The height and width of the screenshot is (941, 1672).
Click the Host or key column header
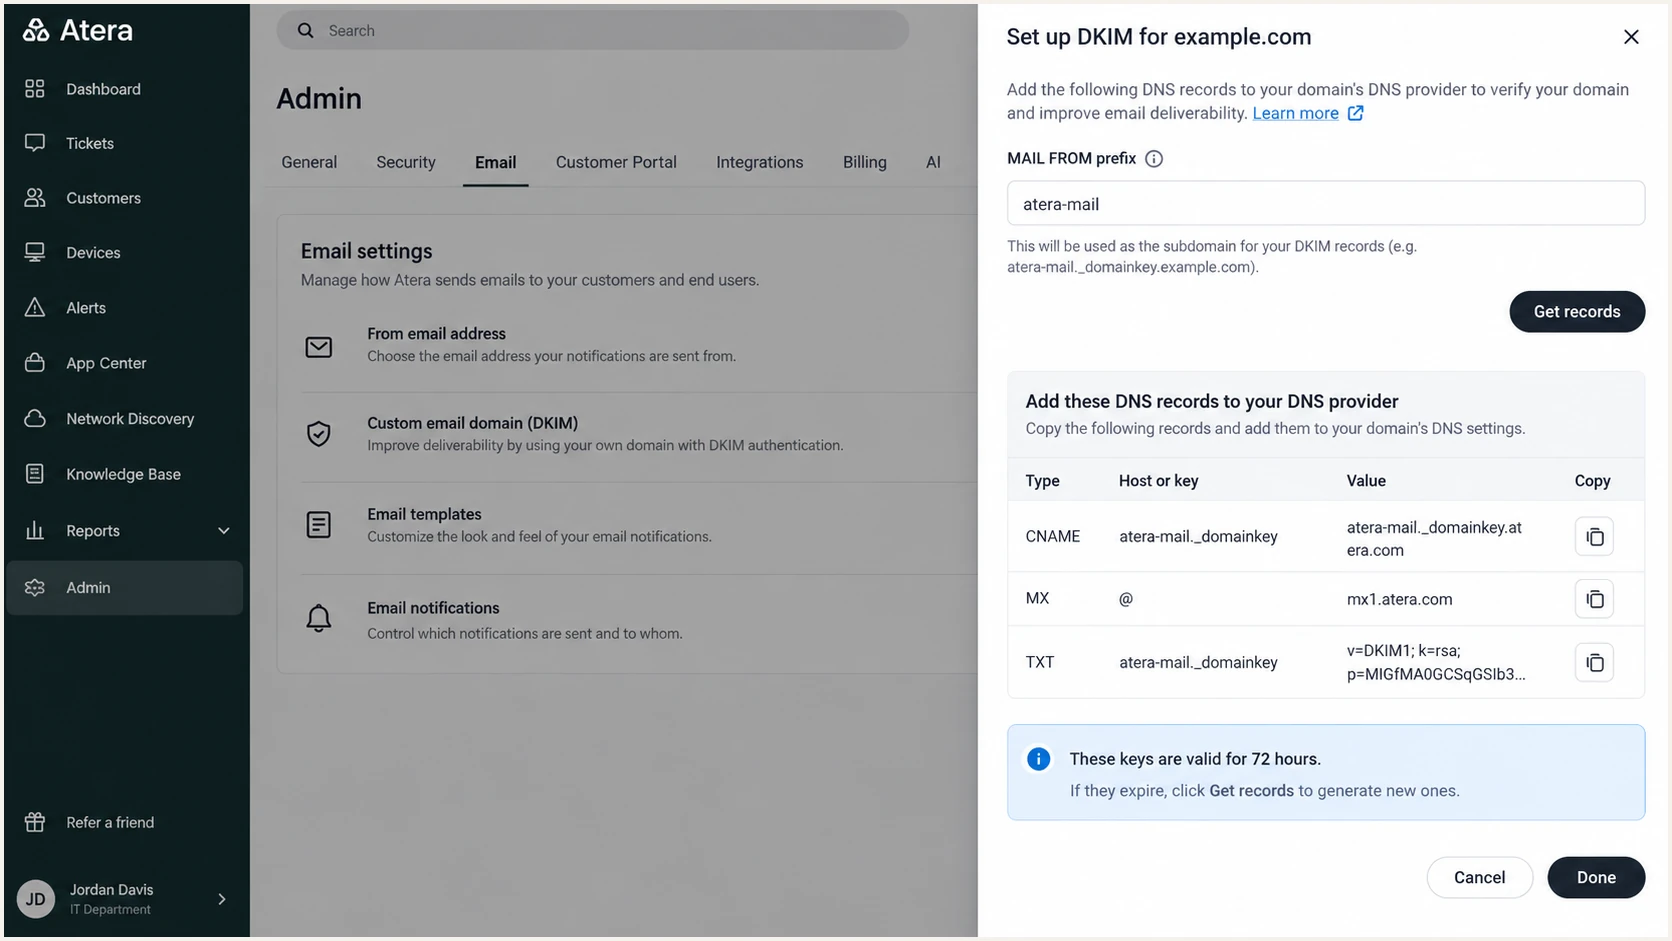tap(1158, 481)
